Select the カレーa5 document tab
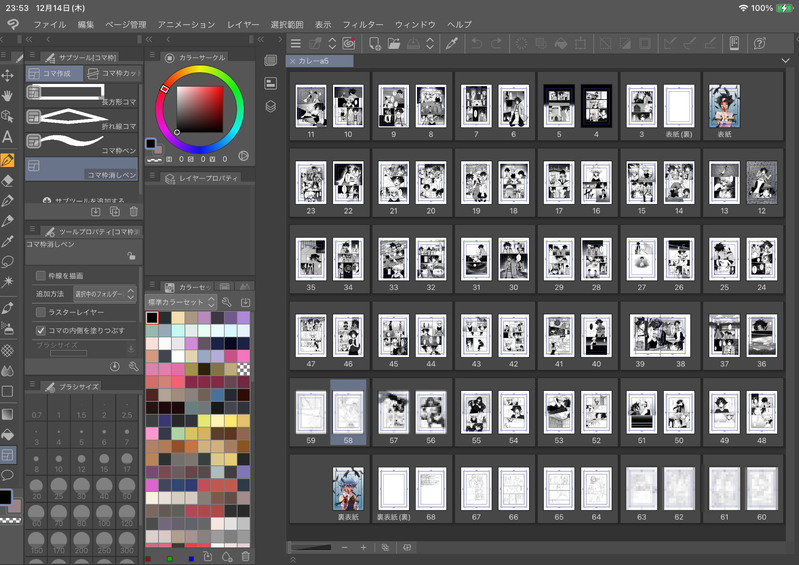The width and height of the screenshot is (799, 565). tap(321, 61)
